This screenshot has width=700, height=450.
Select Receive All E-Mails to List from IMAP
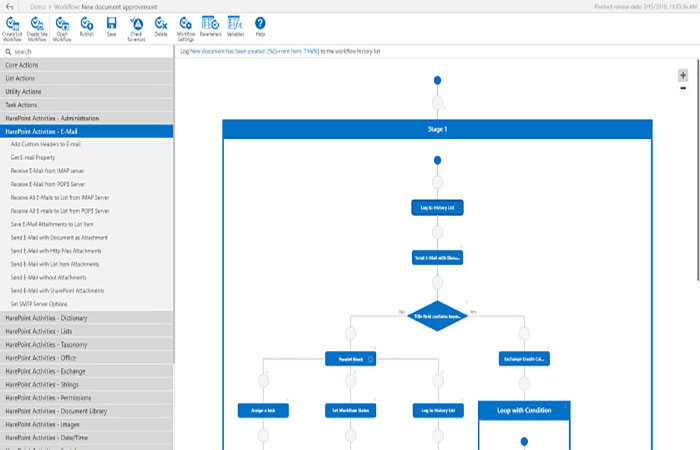60,198
